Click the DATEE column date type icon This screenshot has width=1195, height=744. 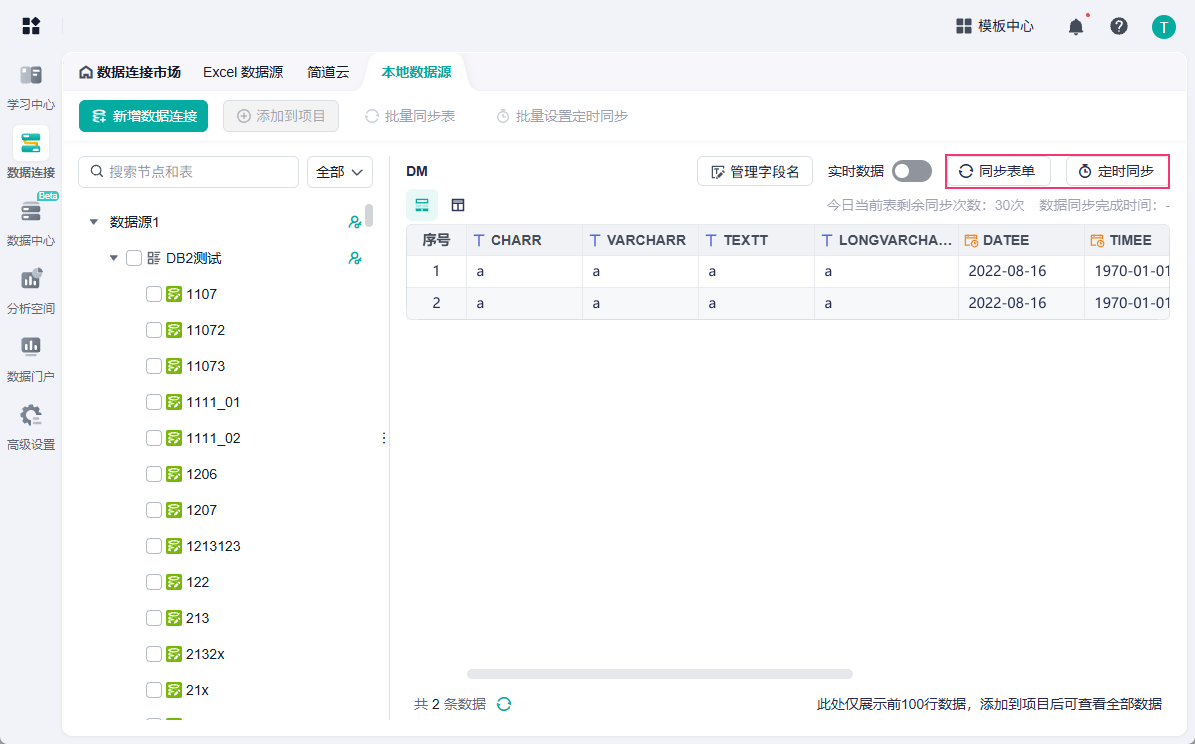tap(971, 240)
